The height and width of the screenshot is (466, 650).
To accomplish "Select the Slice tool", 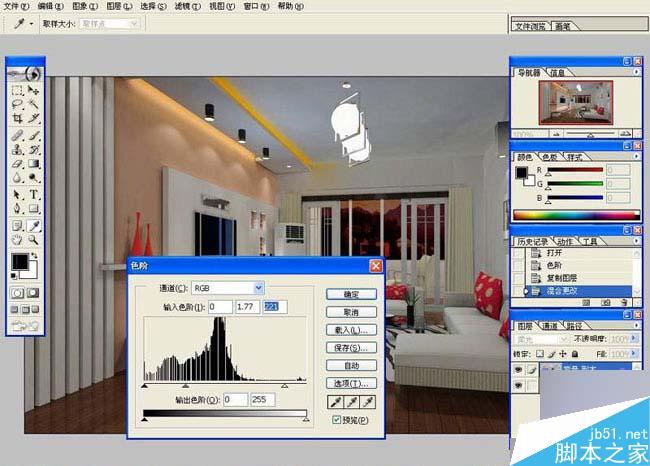I will click(x=33, y=118).
